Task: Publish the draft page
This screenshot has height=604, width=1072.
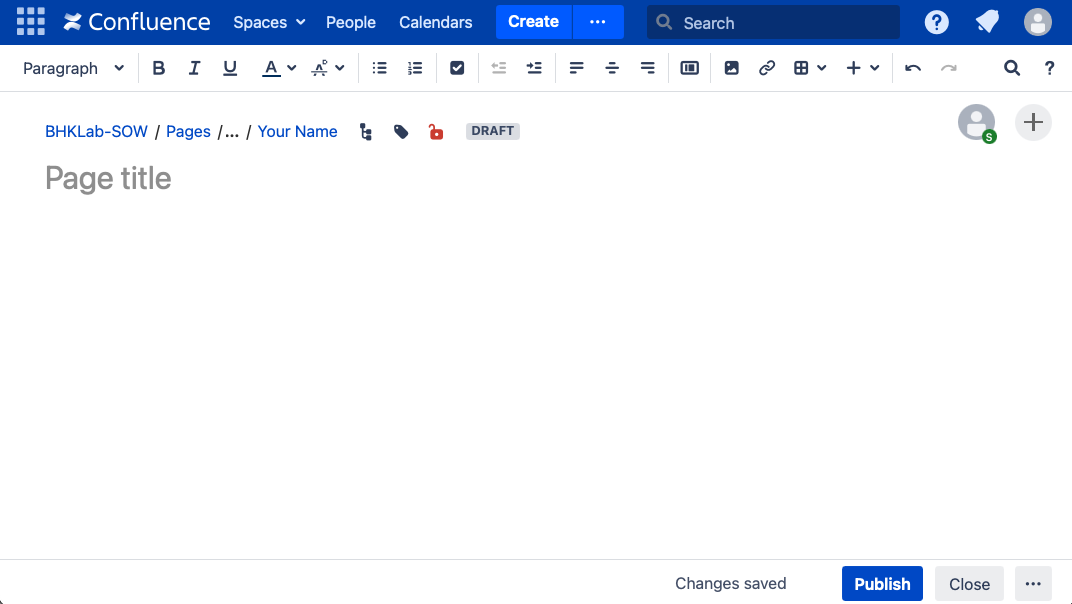Action: pos(882,584)
